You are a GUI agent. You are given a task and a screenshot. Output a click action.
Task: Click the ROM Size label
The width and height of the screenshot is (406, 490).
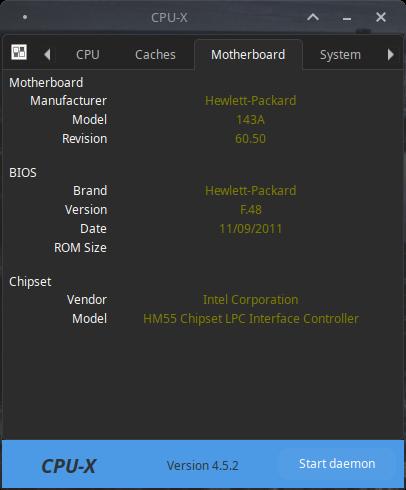tap(80, 248)
